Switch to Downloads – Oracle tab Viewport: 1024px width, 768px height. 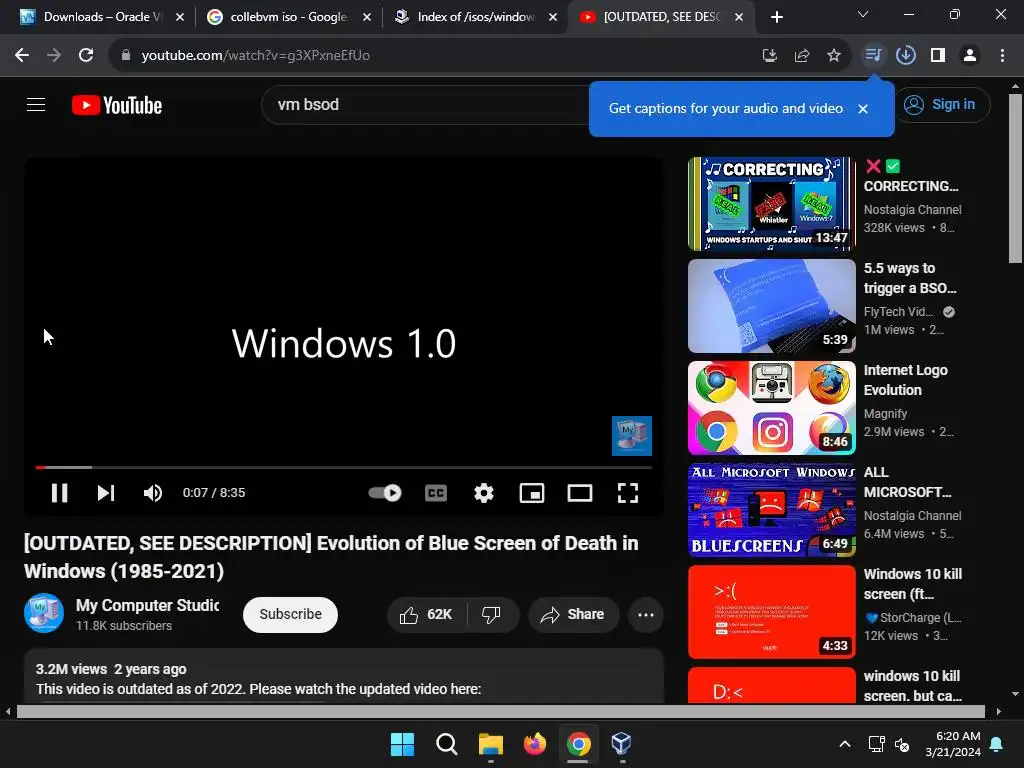click(101, 17)
